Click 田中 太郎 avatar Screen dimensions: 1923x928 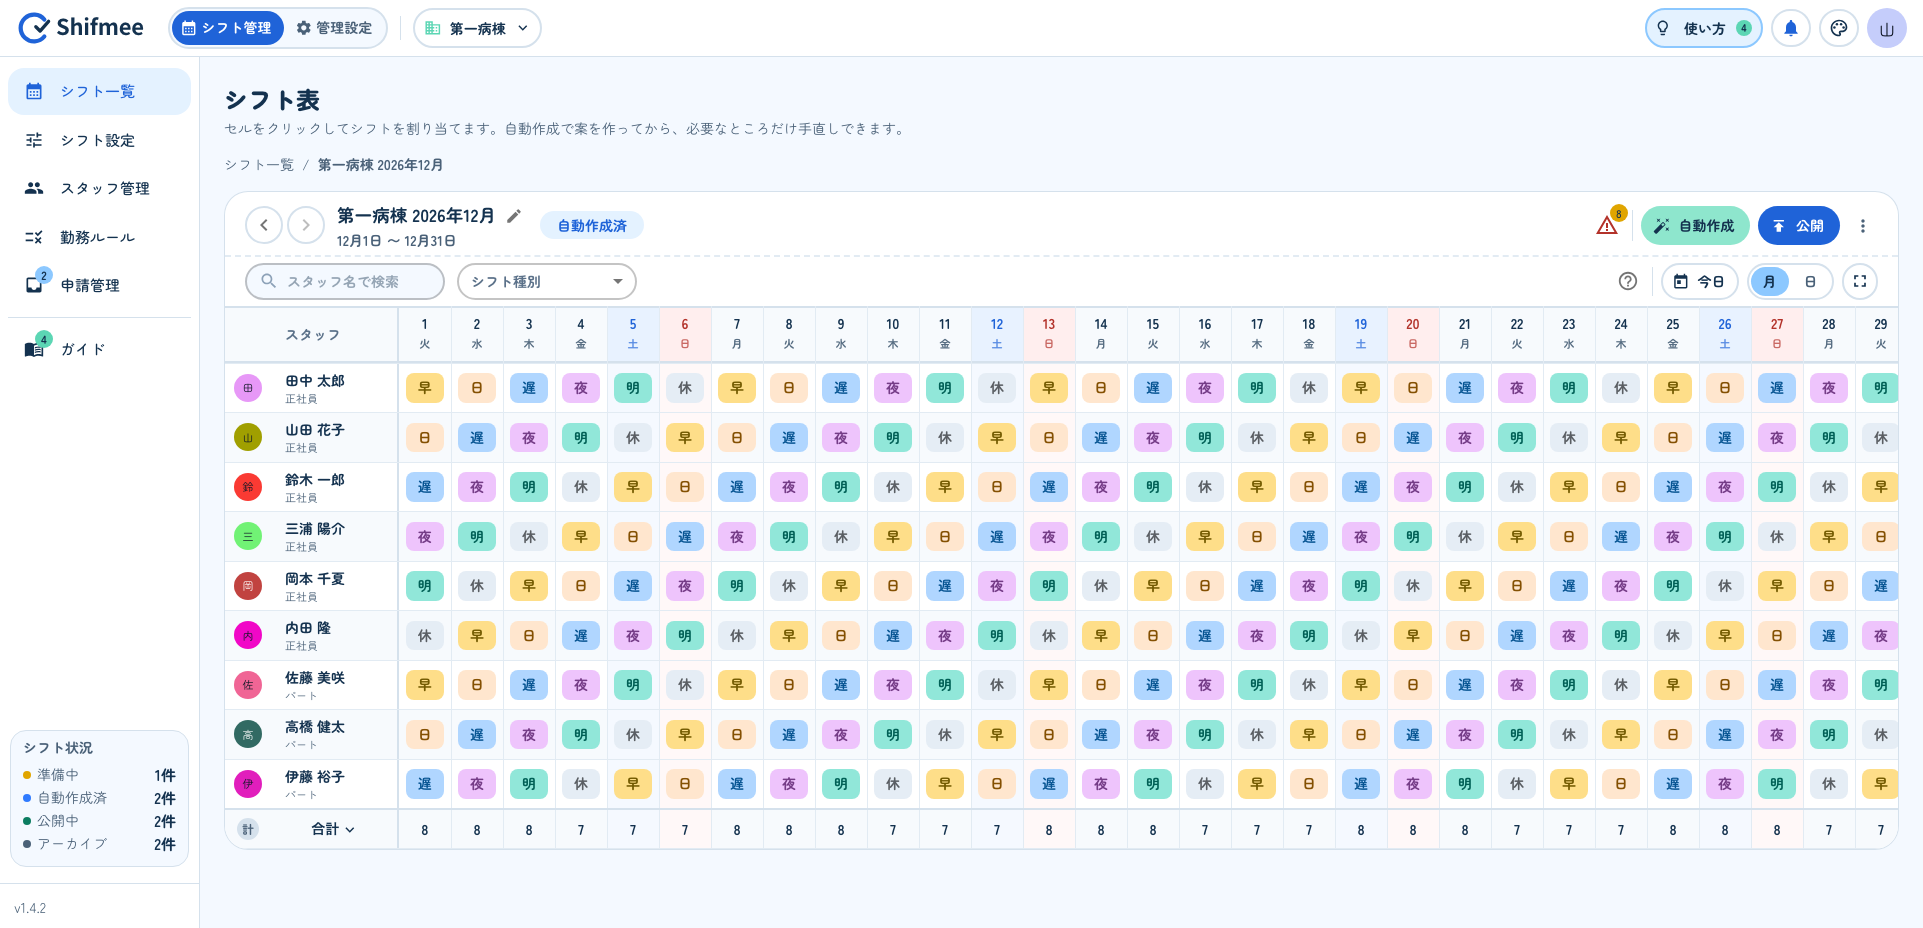248,388
